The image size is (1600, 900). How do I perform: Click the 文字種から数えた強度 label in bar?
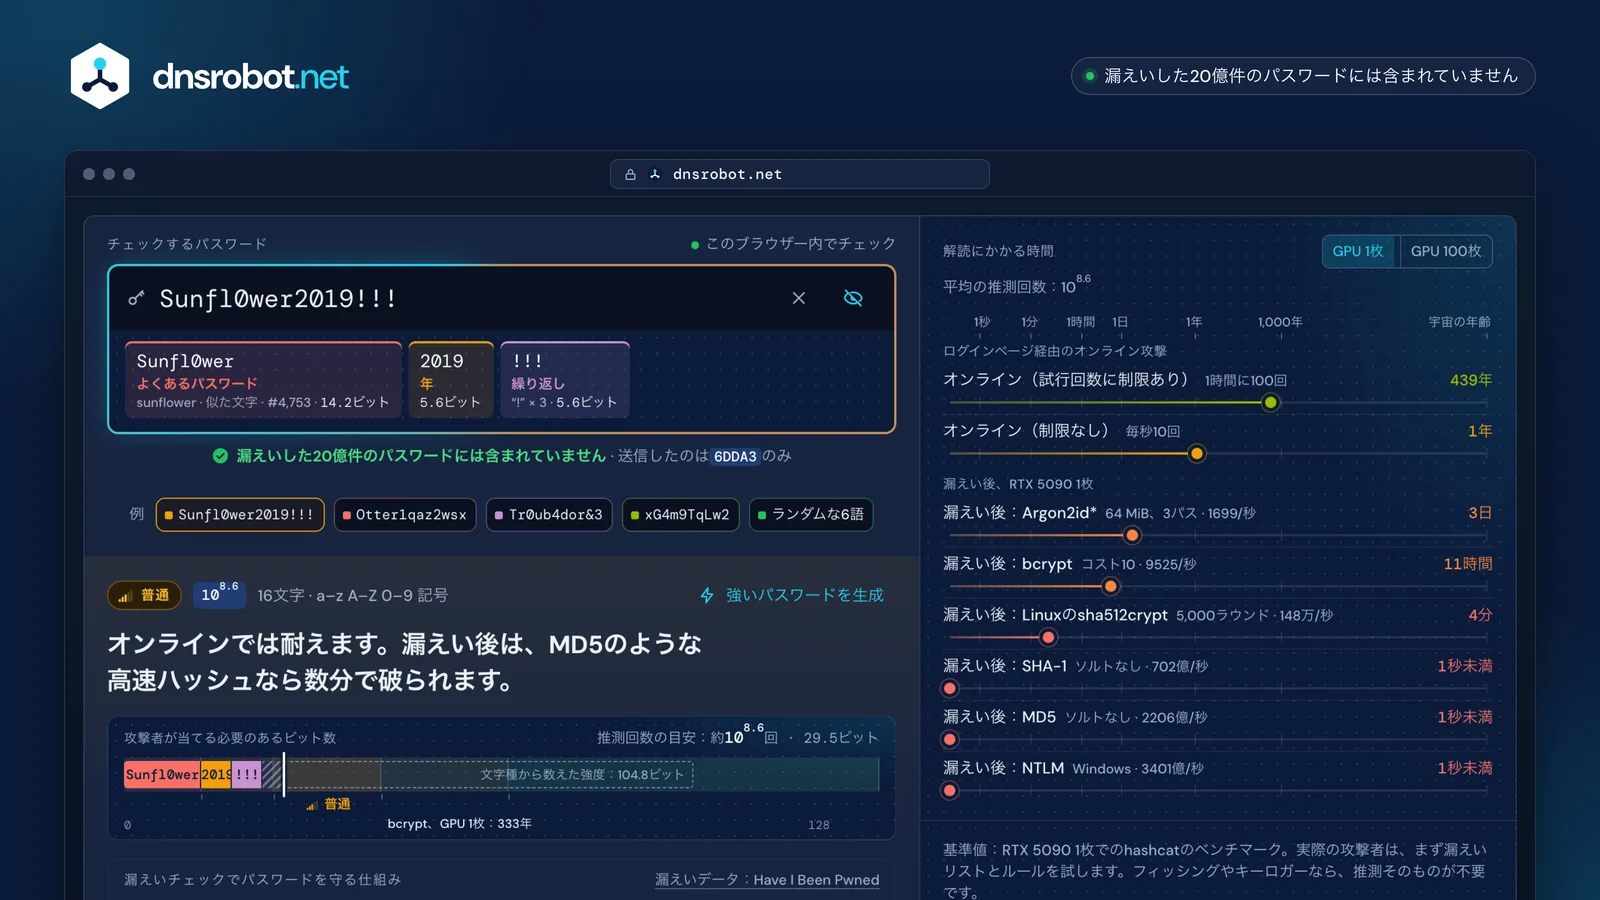[x=582, y=775]
